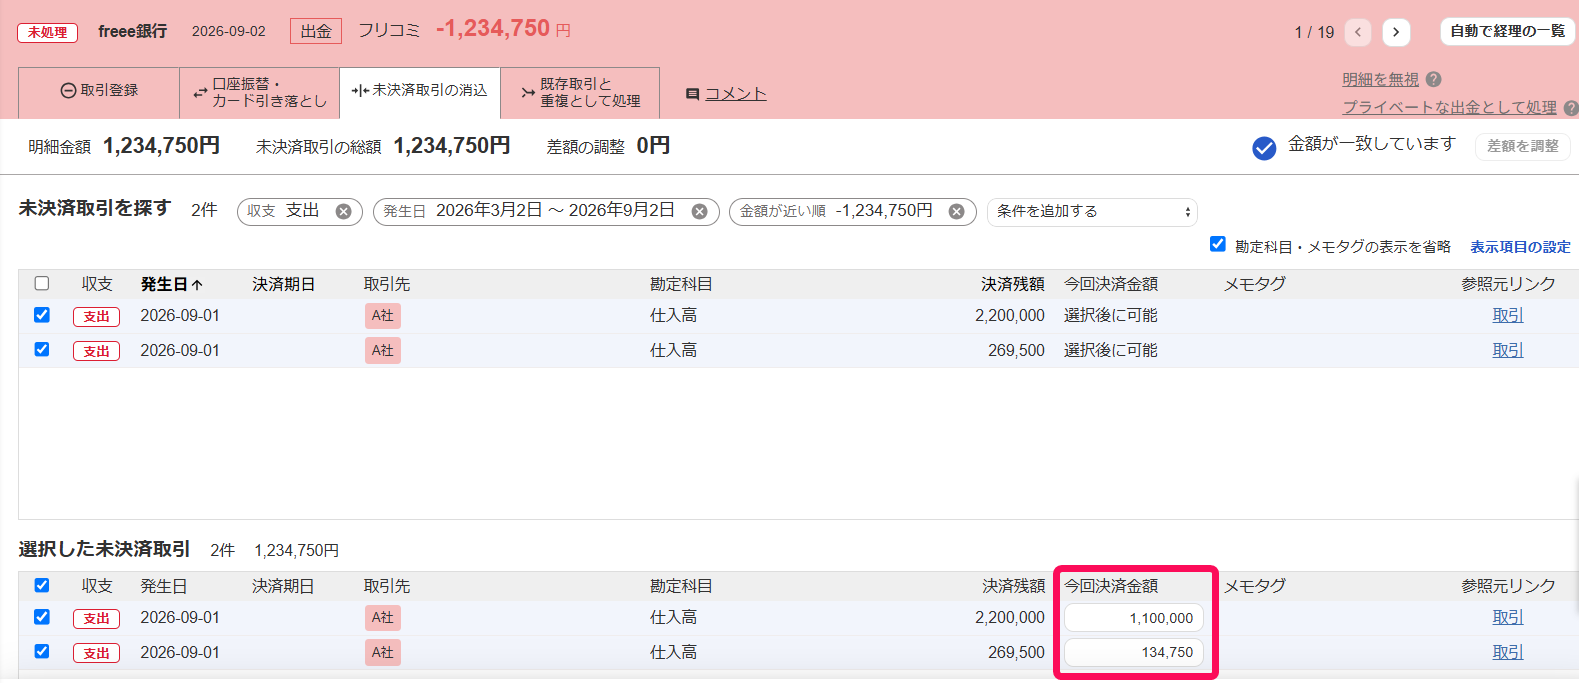
Task: Uncheck the 2,200,000 row in the search results table
Action: pos(42,315)
